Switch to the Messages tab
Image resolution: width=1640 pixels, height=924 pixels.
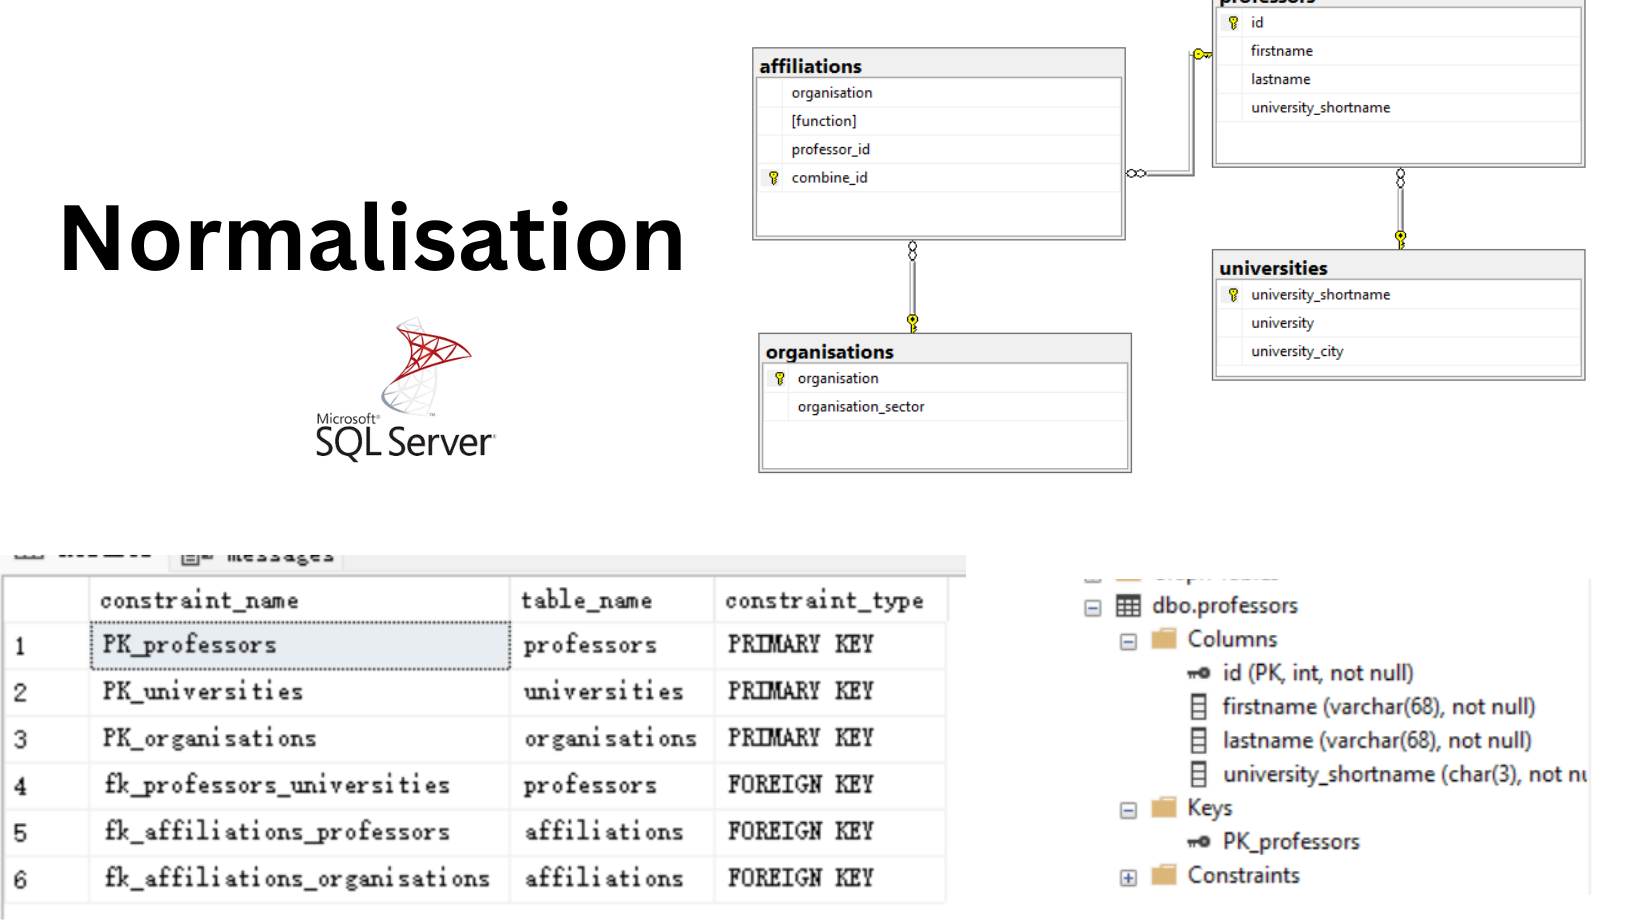262,557
